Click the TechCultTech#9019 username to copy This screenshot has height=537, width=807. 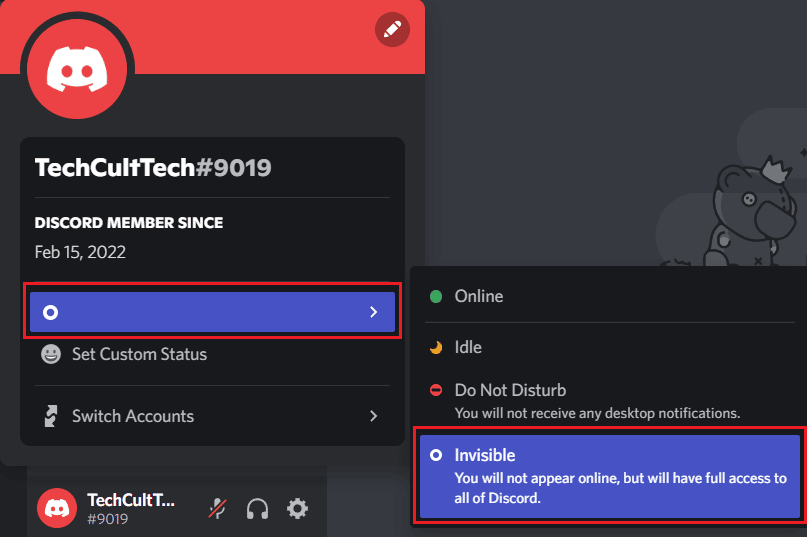[x=153, y=168]
